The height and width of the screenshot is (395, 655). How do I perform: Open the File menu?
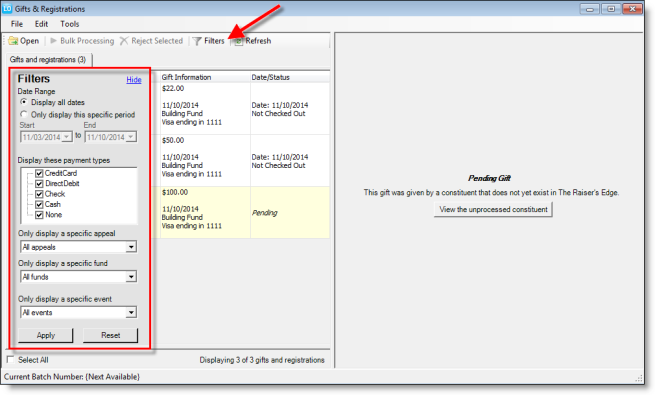(17, 24)
